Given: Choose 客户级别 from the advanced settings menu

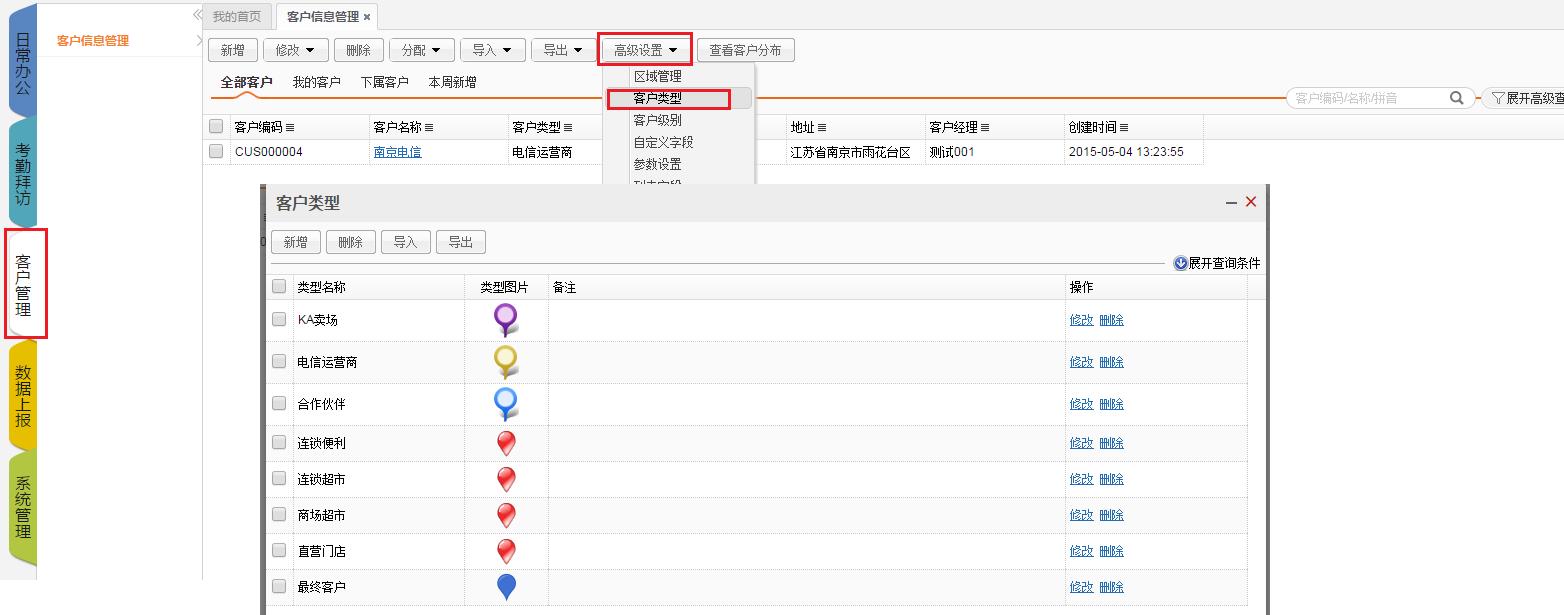Looking at the screenshot, I should [657, 120].
